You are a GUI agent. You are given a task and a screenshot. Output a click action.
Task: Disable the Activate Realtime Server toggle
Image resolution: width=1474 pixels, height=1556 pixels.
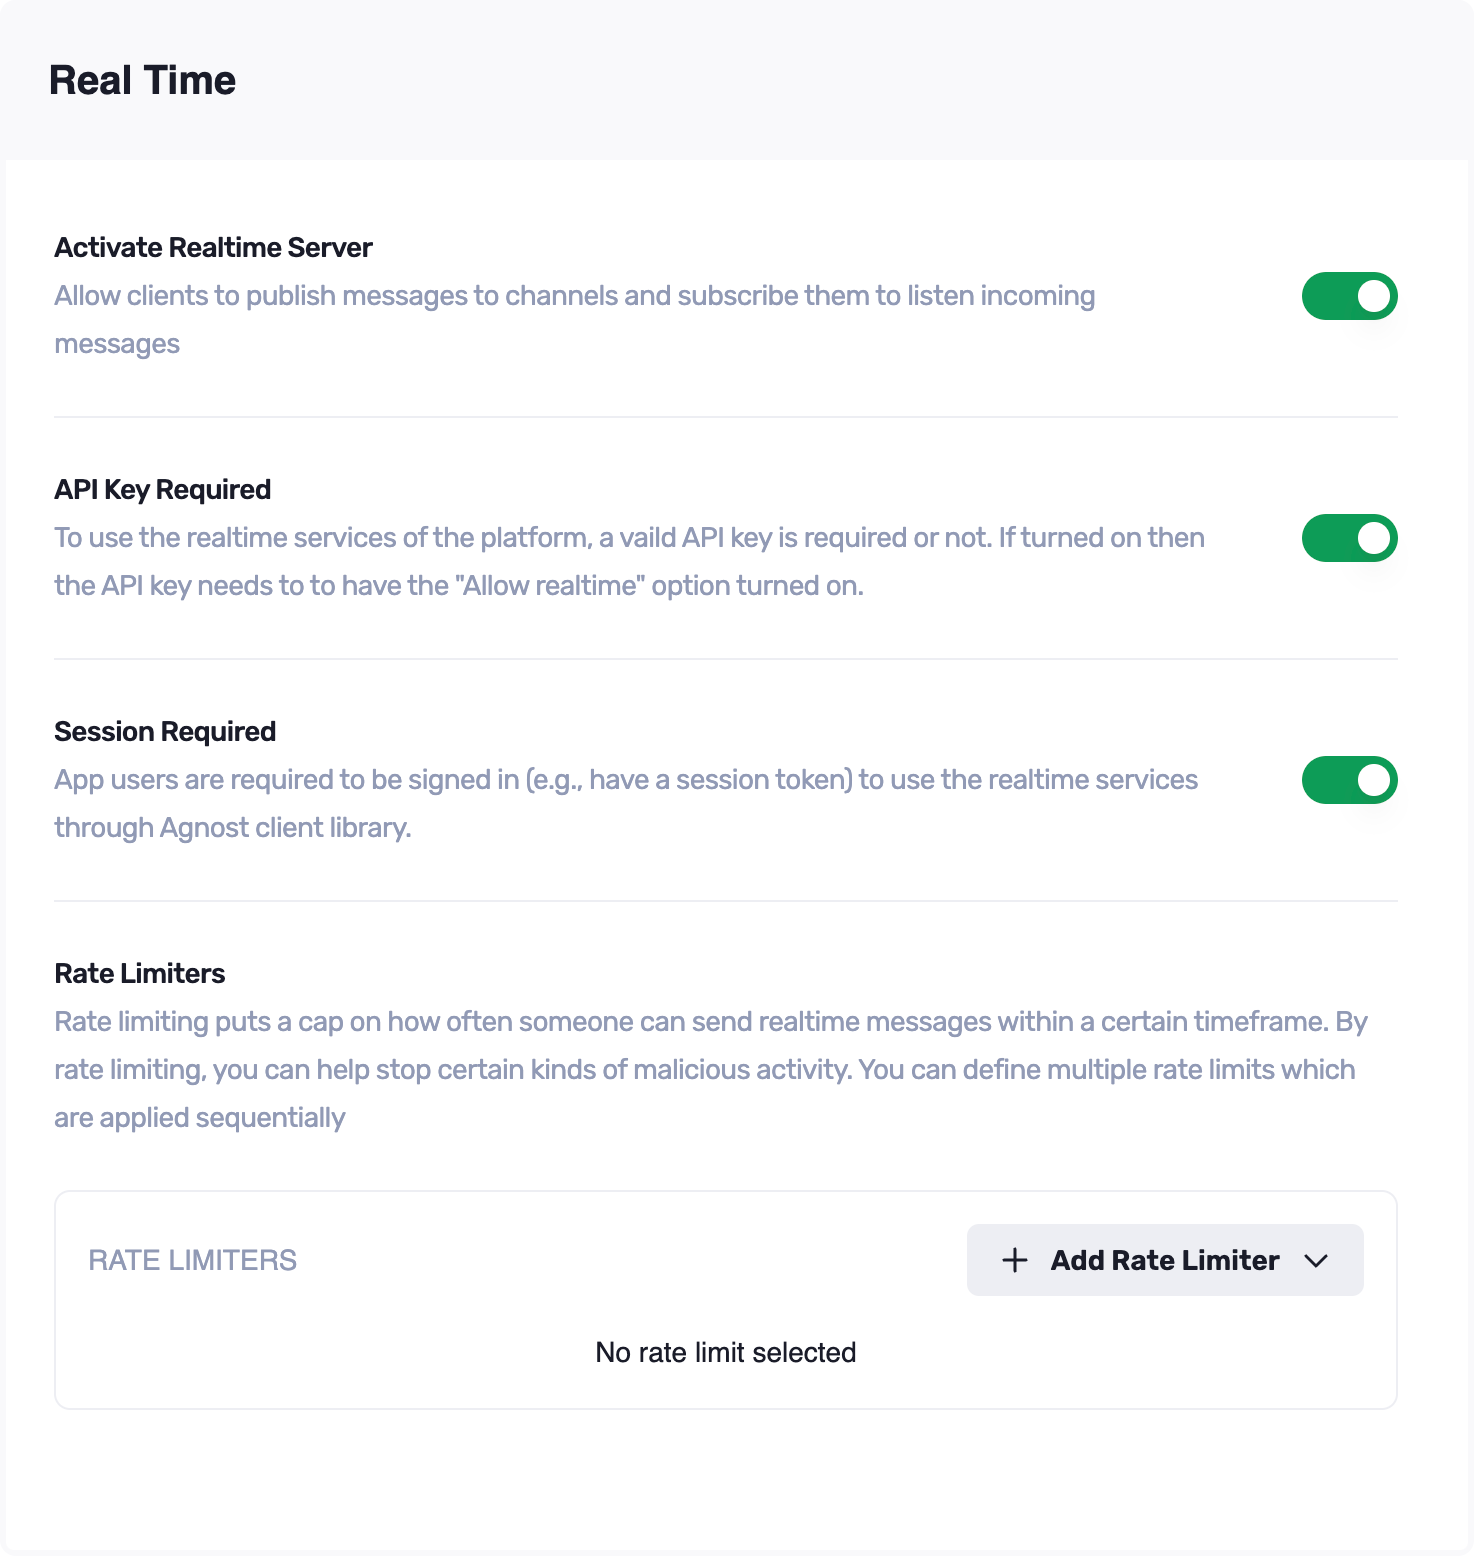point(1349,296)
